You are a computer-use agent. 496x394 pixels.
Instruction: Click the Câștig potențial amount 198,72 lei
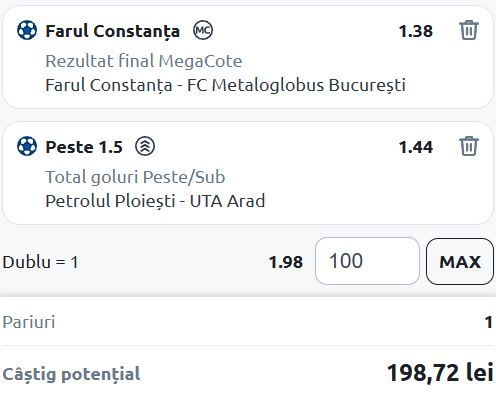click(440, 373)
